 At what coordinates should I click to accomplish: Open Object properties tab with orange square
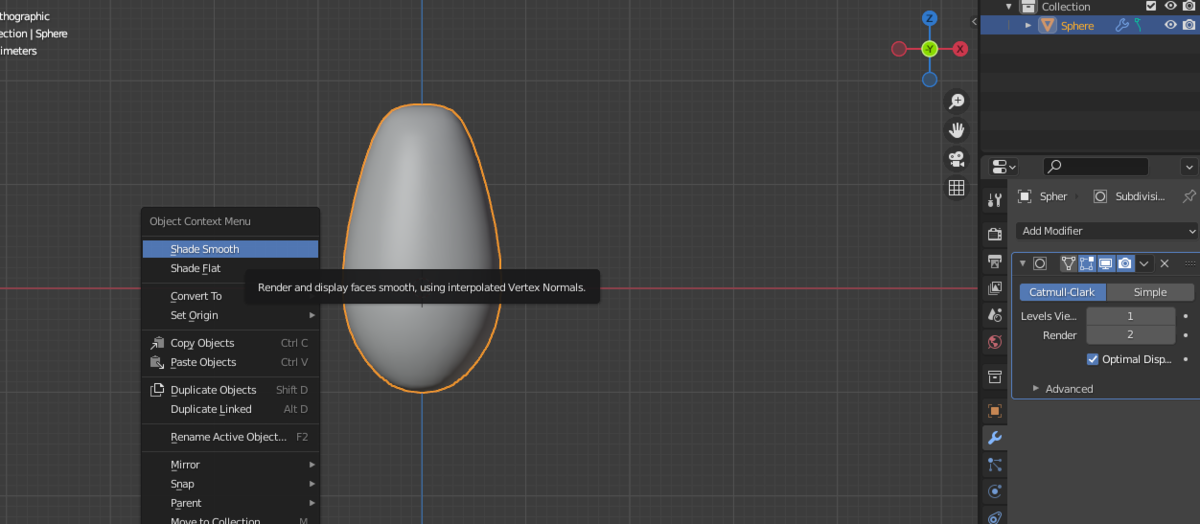(x=994, y=411)
